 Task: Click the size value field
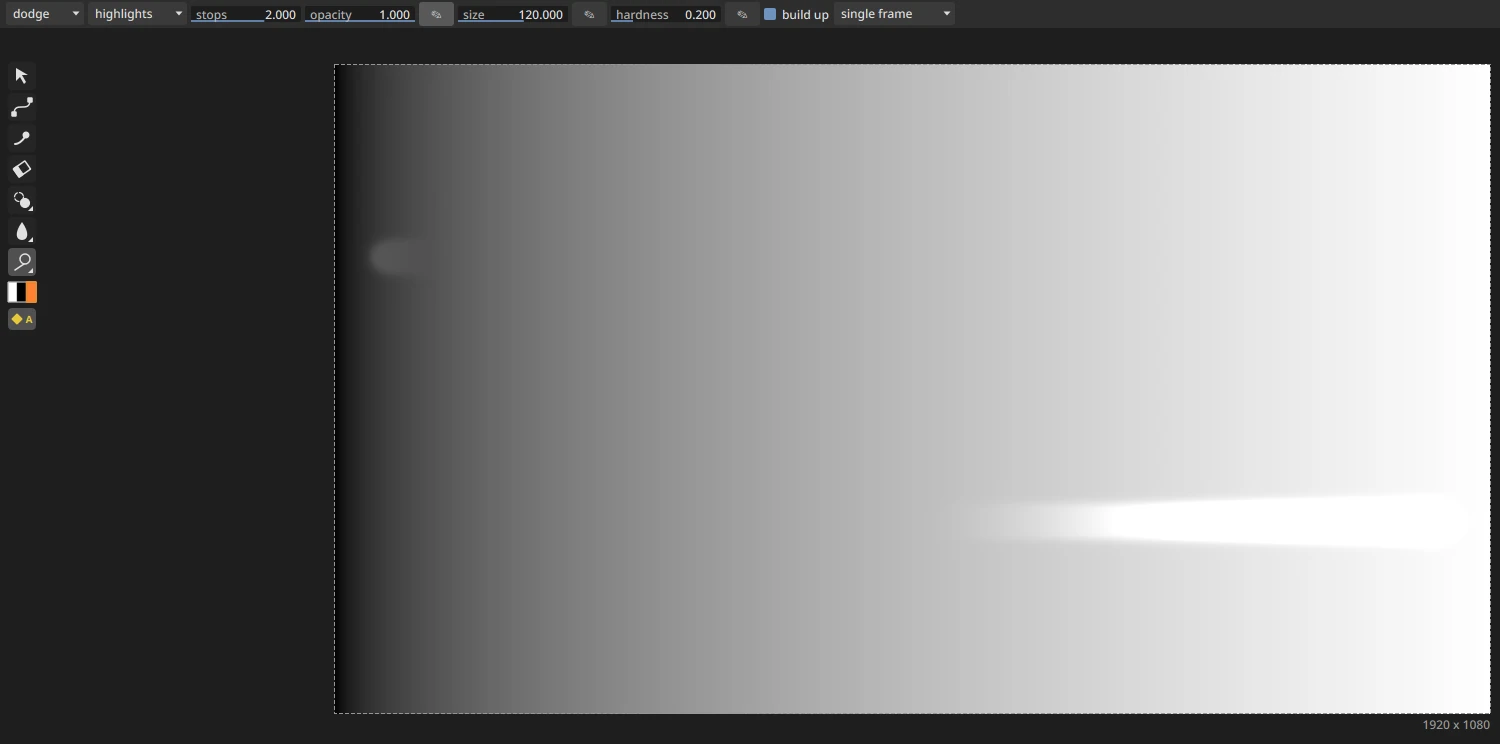513,14
